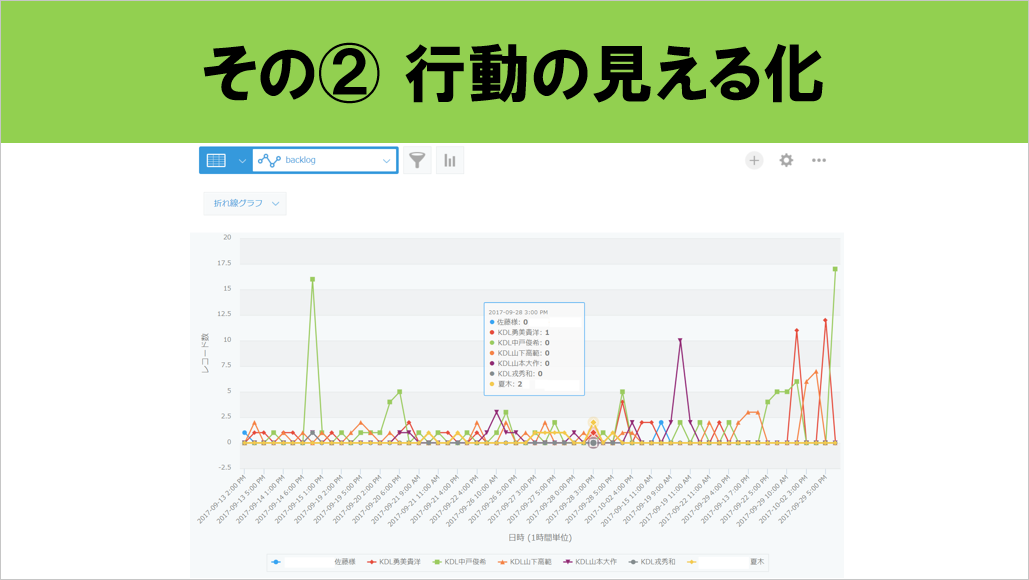The width and height of the screenshot is (1029, 580).
Task: Add a new record with plus icon
Action: (x=754, y=160)
